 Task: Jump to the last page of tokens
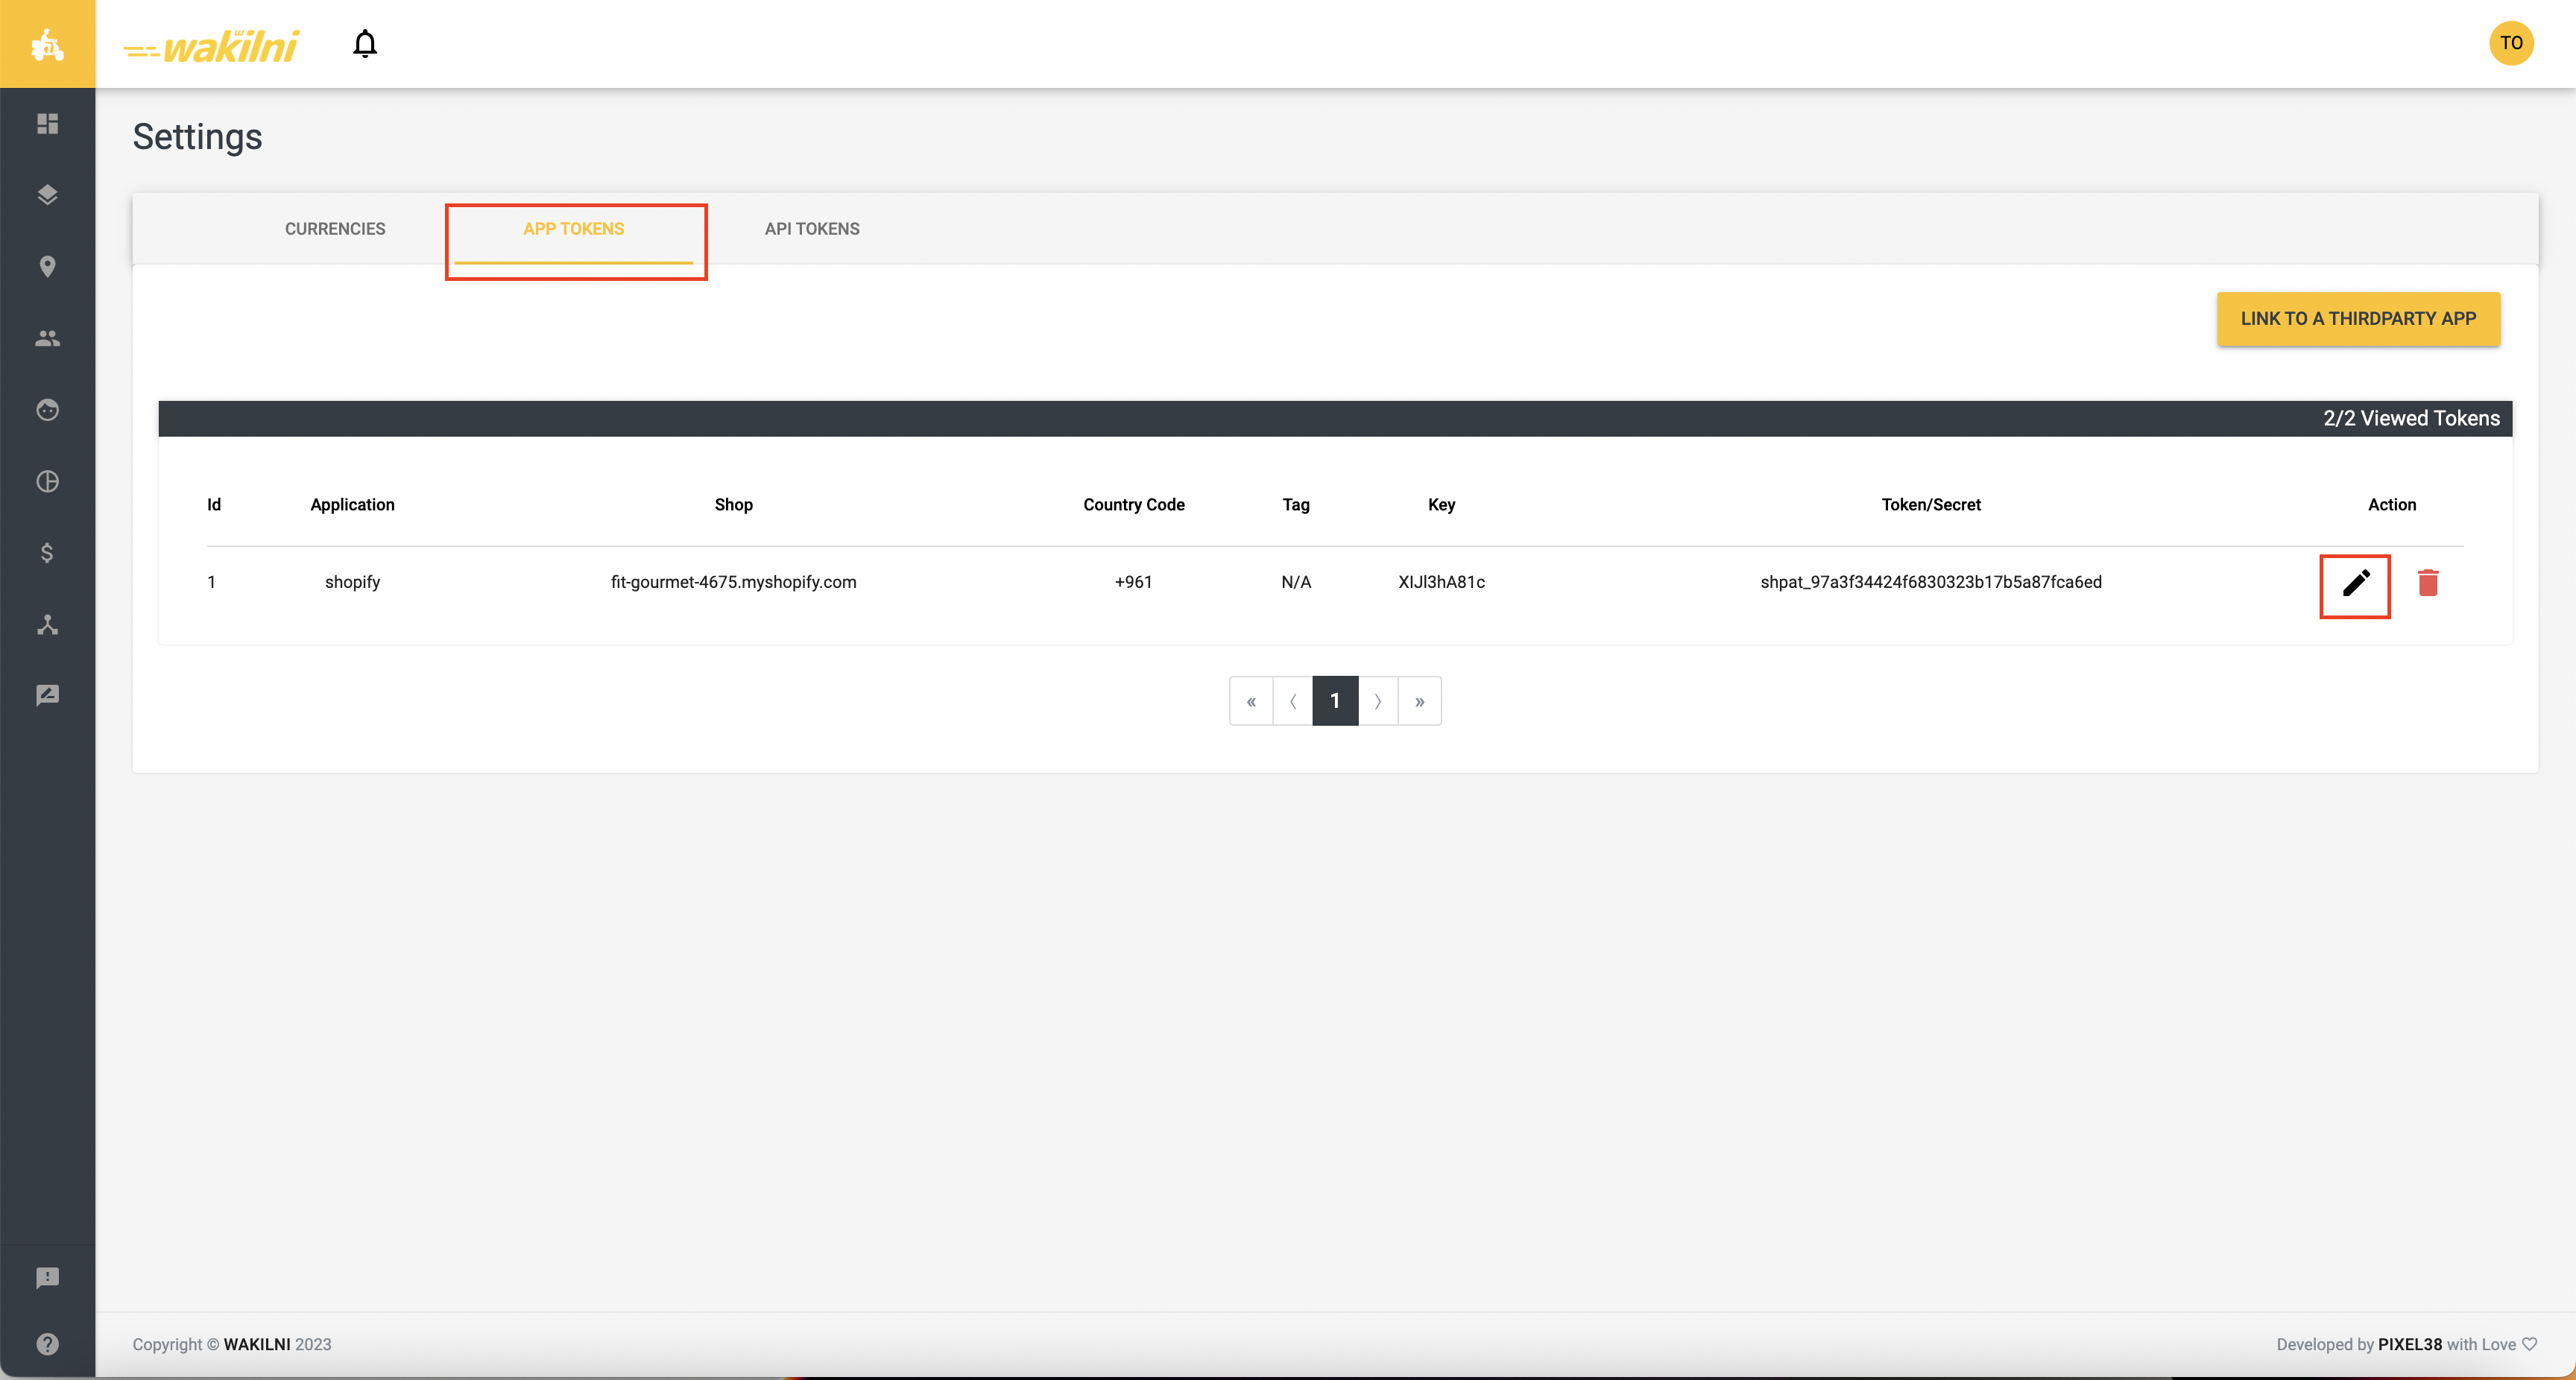tap(1419, 701)
